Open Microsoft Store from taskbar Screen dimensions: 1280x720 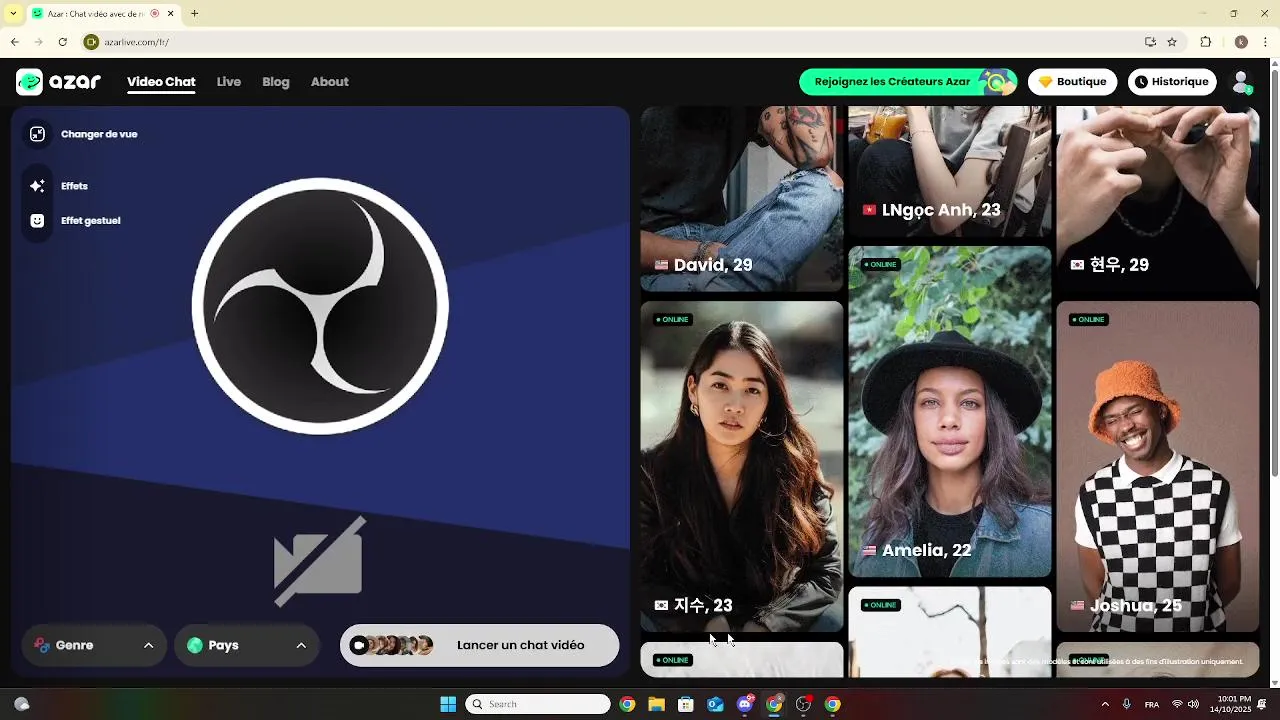[x=686, y=704]
